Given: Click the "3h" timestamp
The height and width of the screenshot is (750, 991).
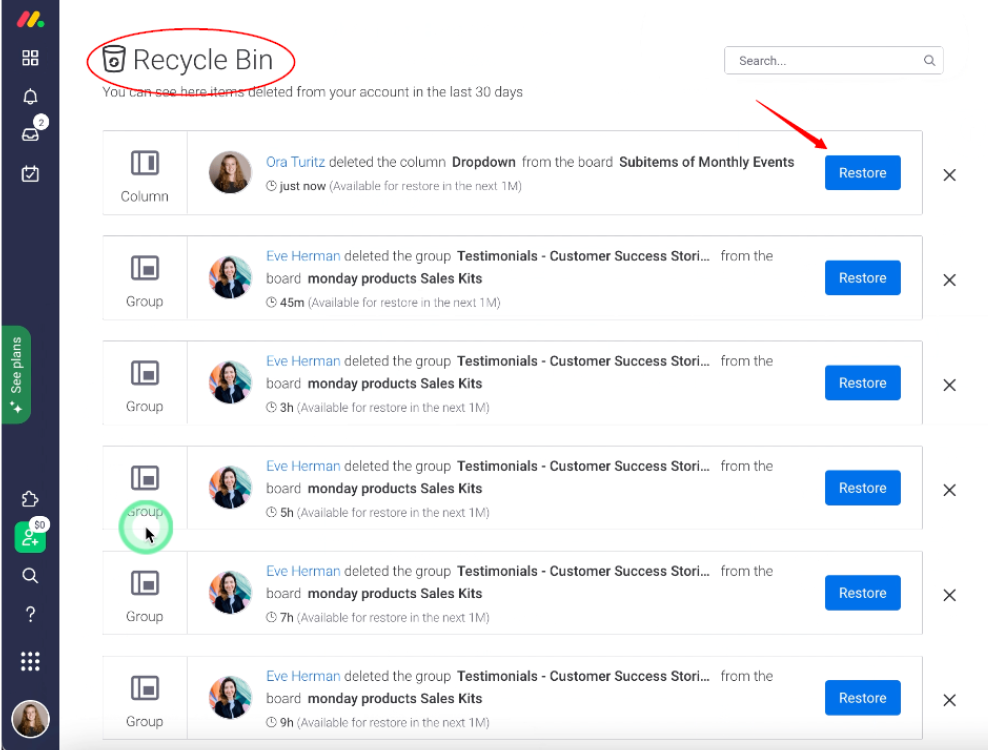Looking at the screenshot, I should [287, 408].
